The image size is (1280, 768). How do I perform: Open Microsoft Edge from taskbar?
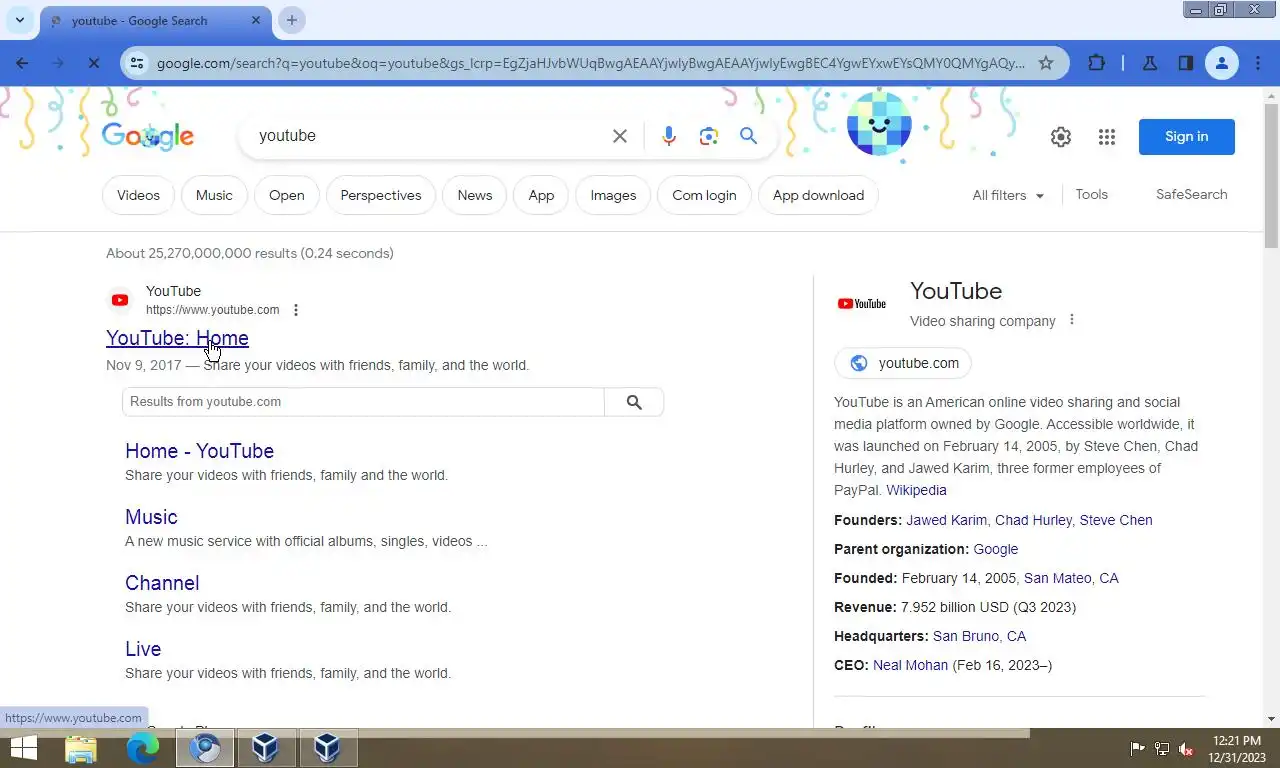click(x=143, y=748)
